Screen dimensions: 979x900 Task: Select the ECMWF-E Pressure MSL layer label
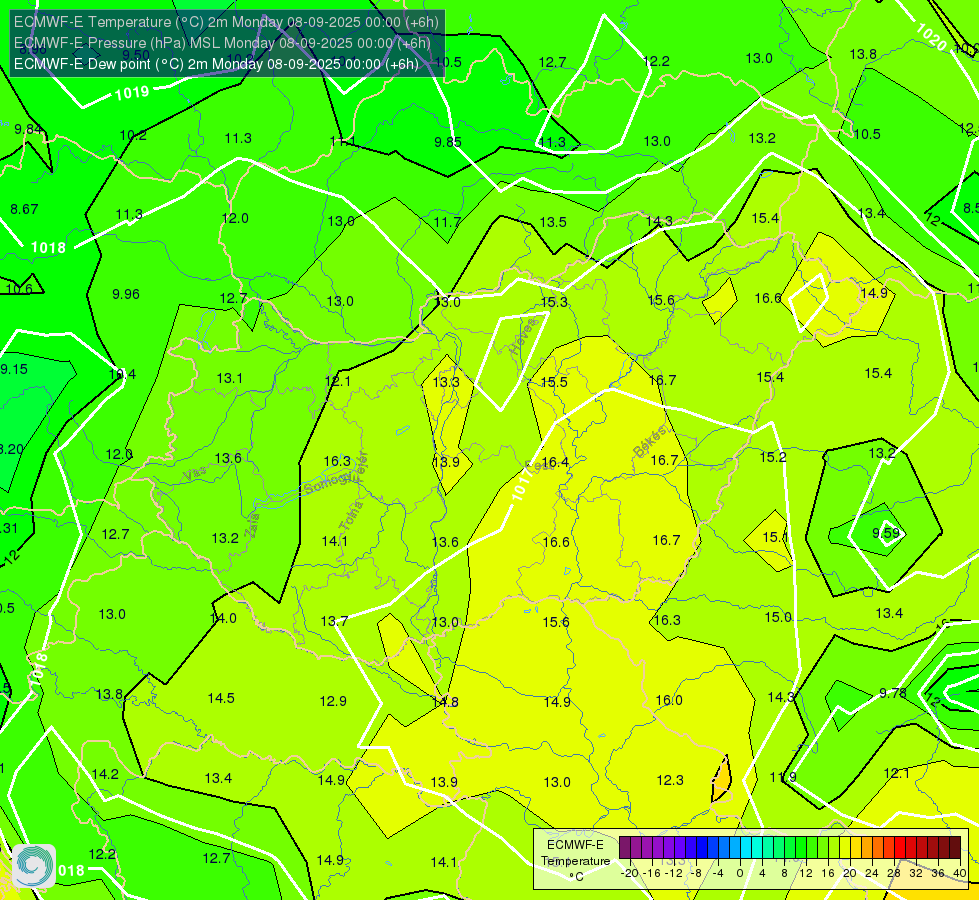pos(222,43)
